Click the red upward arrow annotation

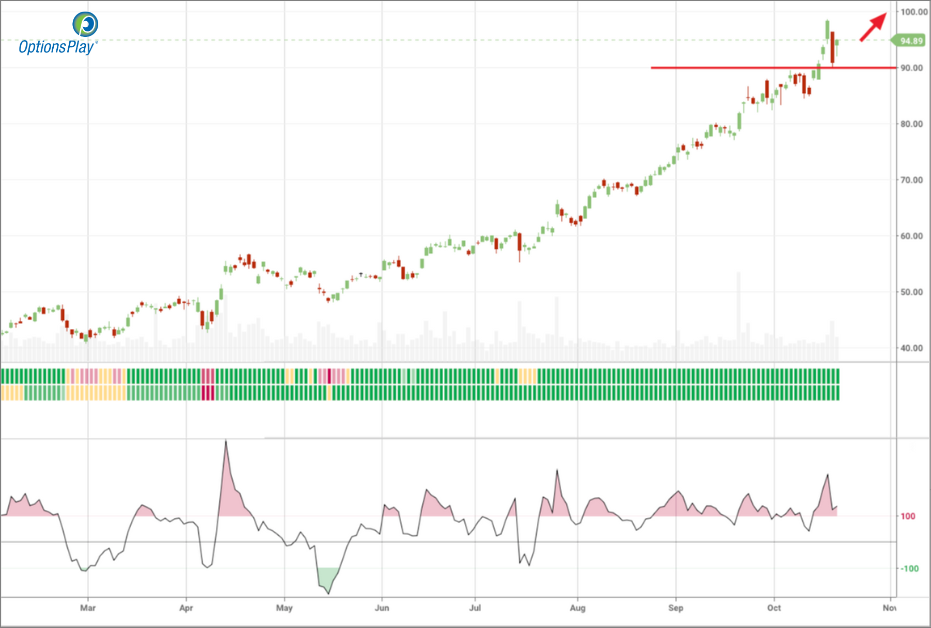pos(872,27)
